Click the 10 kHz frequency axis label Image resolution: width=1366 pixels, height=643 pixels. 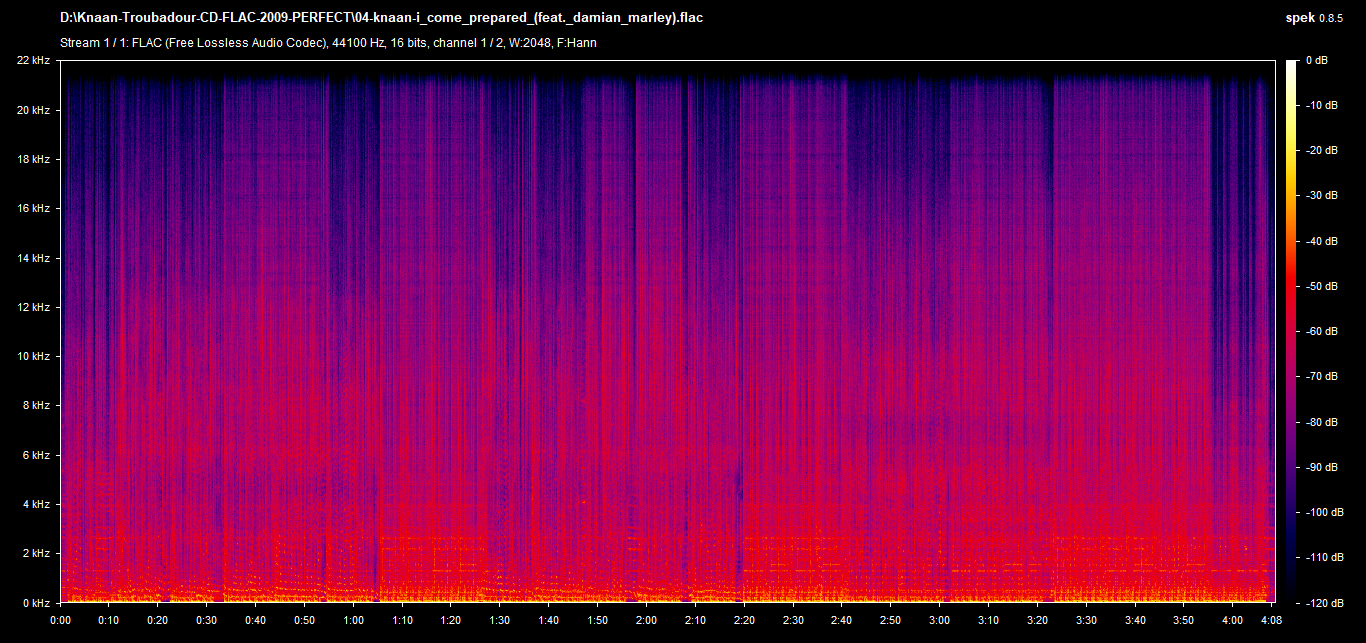point(33,357)
